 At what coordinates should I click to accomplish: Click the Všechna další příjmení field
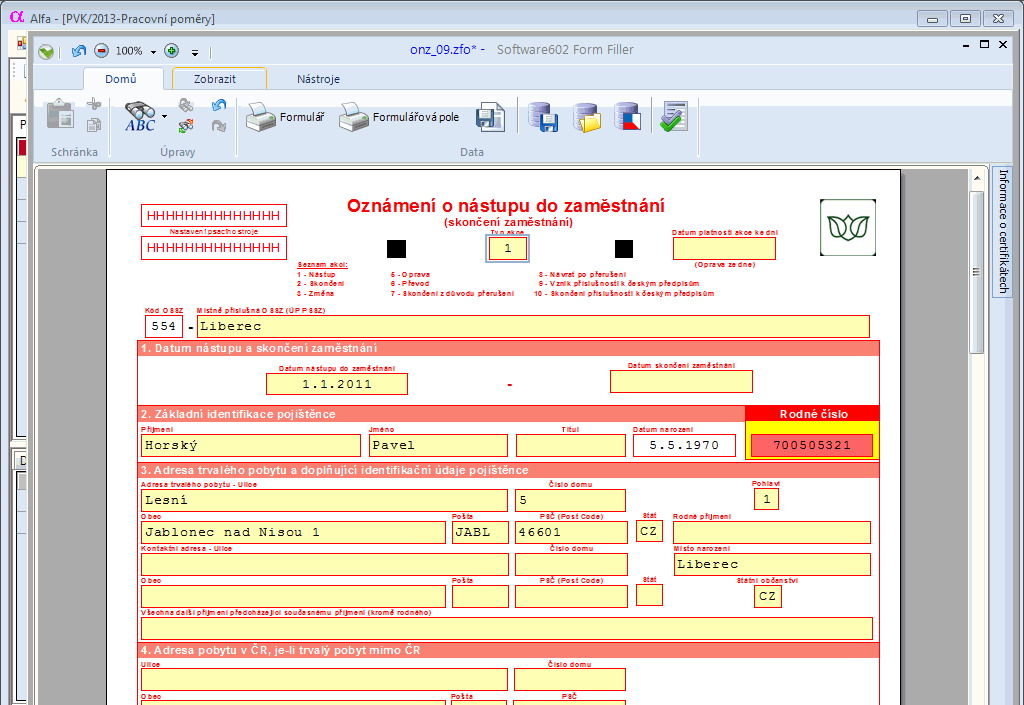click(x=507, y=629)
